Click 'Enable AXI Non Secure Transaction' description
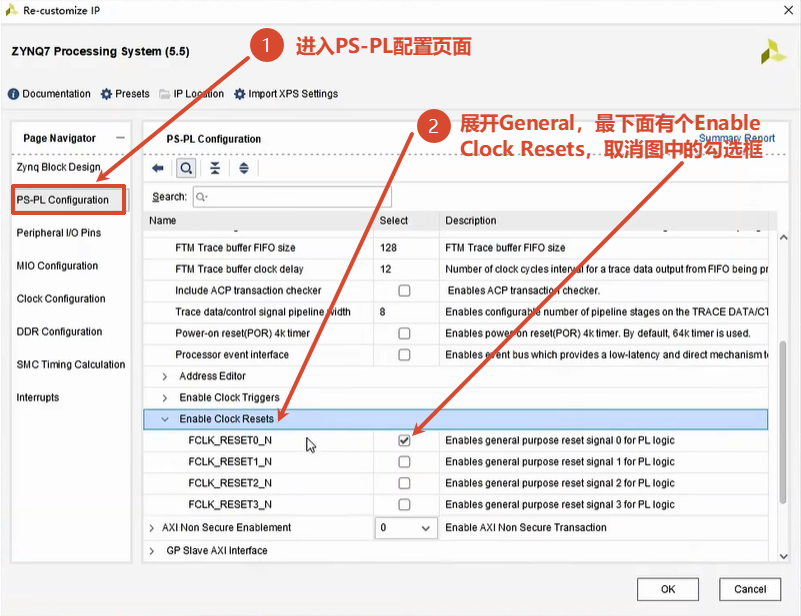This screenshot has width=801, height=616. pyautogui.click(x=526, y=528)
